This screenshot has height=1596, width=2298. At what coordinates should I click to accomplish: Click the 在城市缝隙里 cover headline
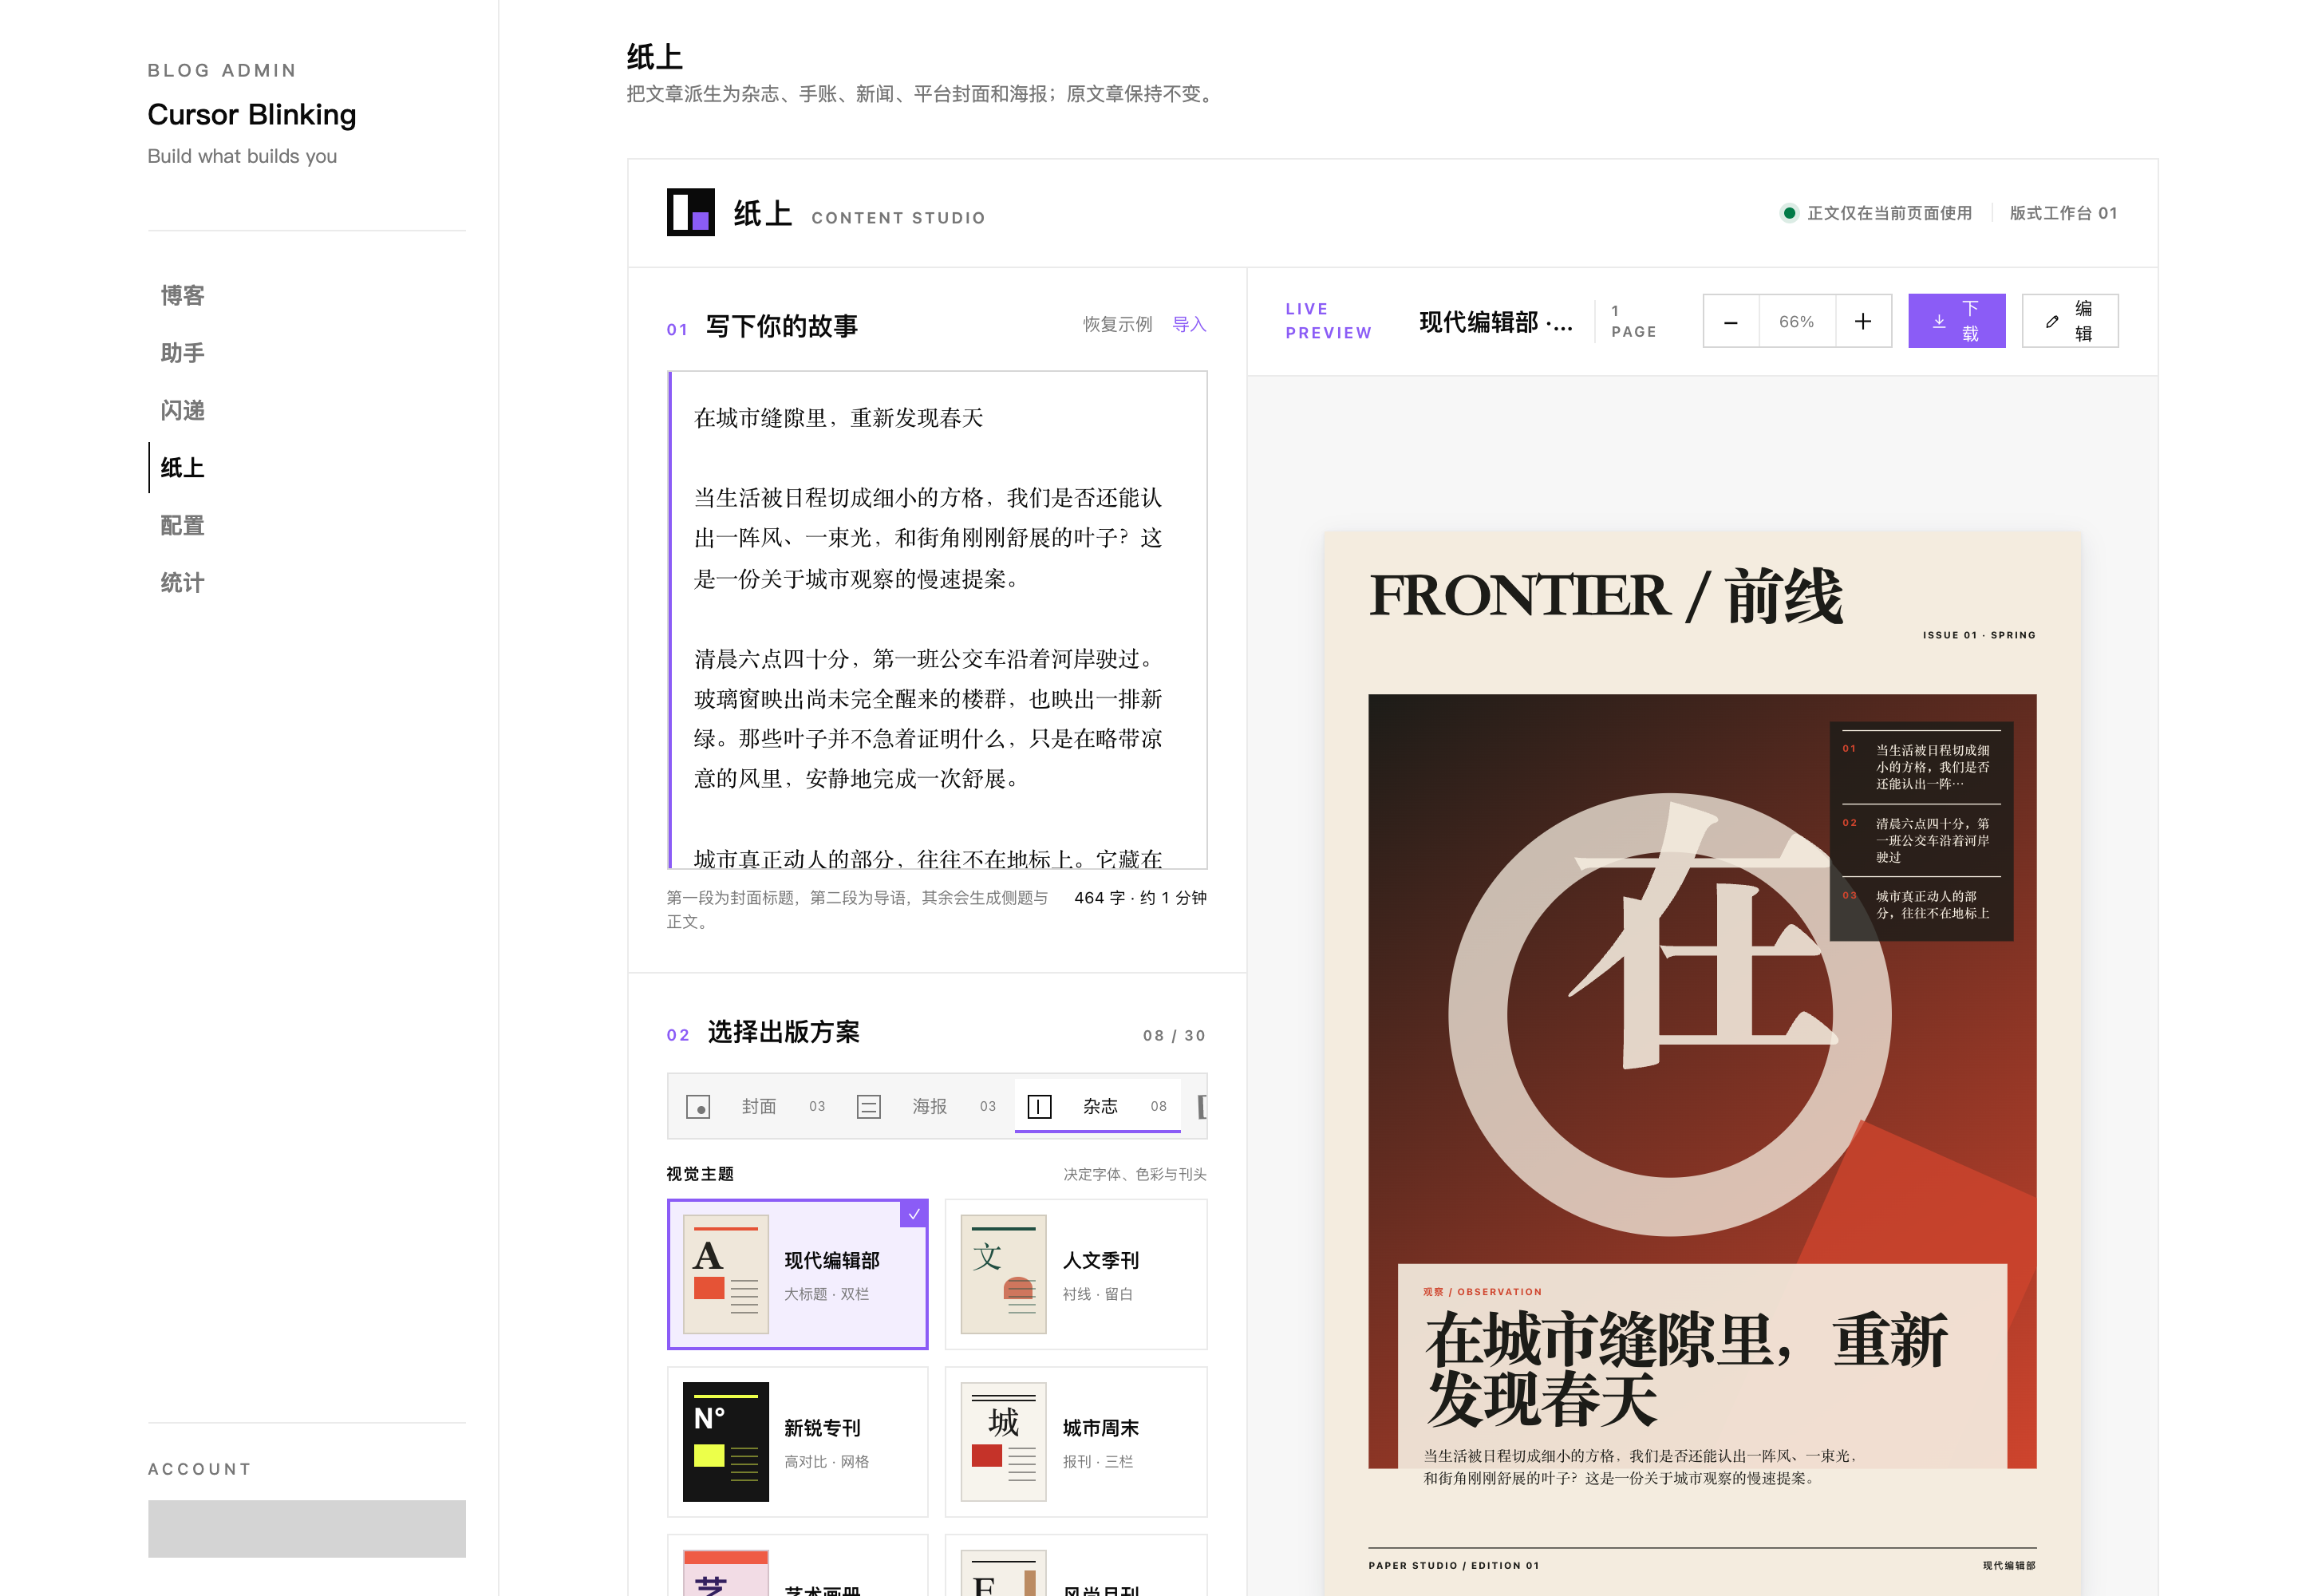tap(1686, 1368)
